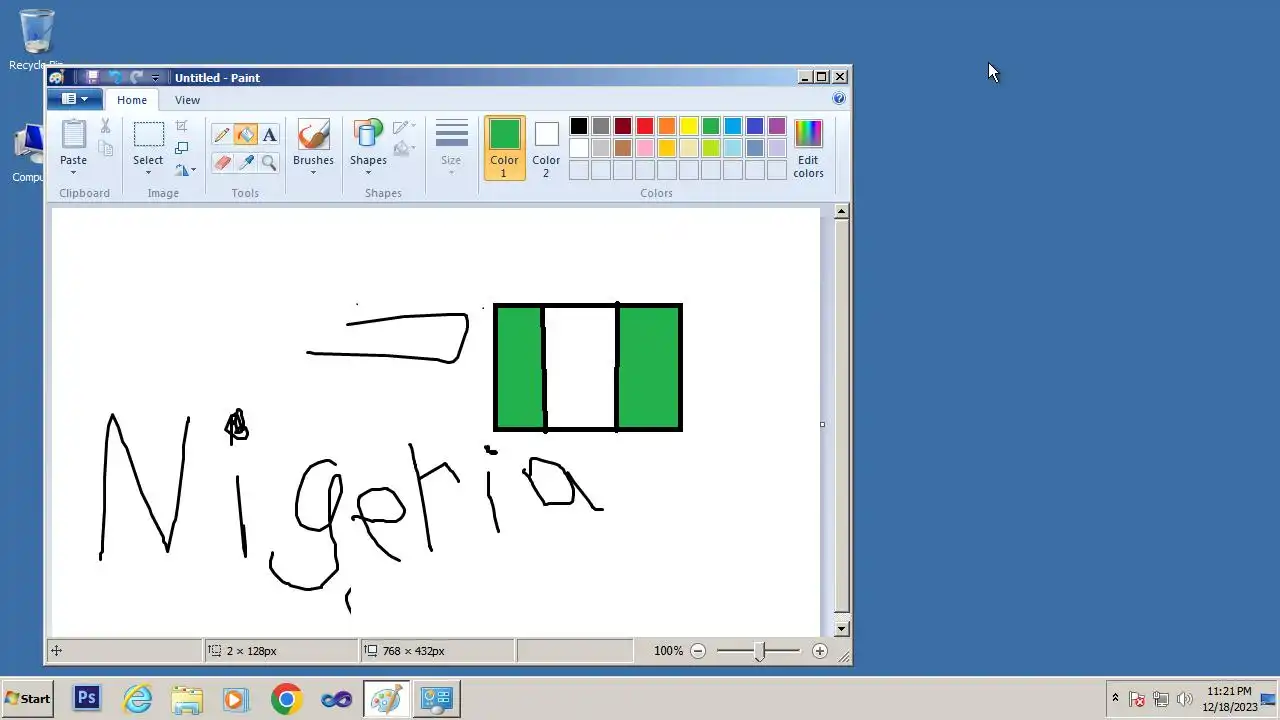This screenshot has width=1280, height=720.
Task: Click the Resize icon in Image group
Action: [x=181, y=148]
